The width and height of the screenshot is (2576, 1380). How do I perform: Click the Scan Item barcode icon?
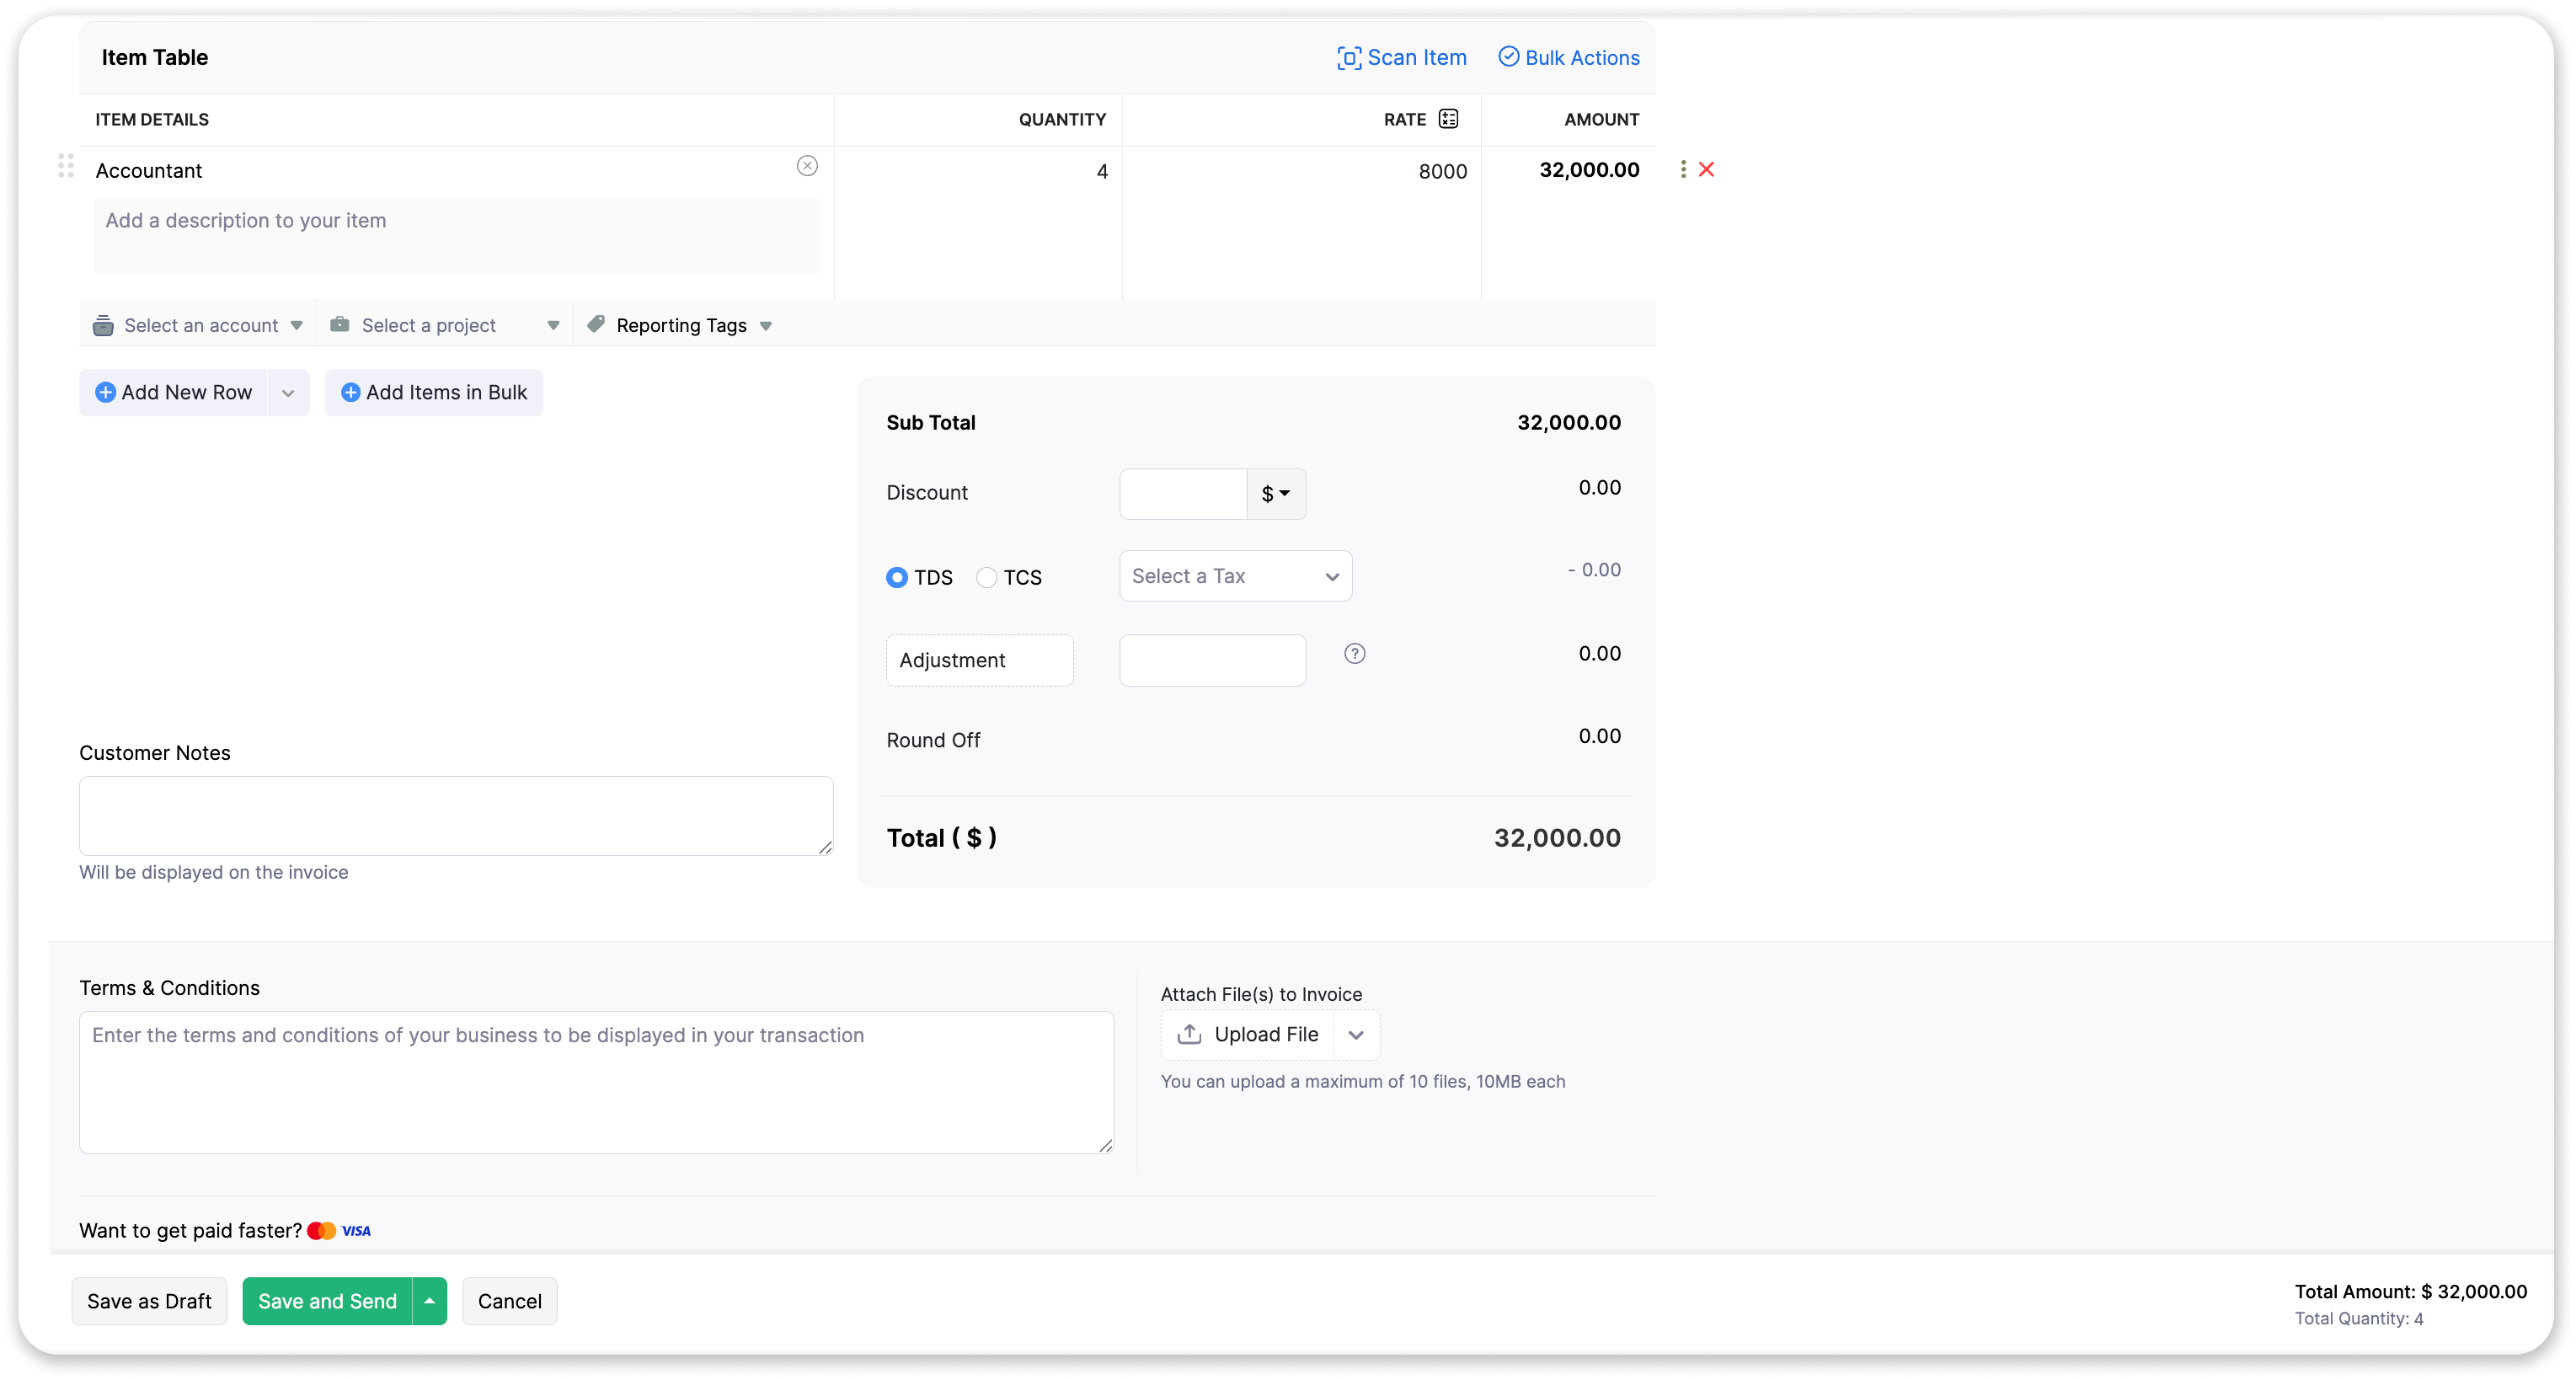pos(1349,58)
